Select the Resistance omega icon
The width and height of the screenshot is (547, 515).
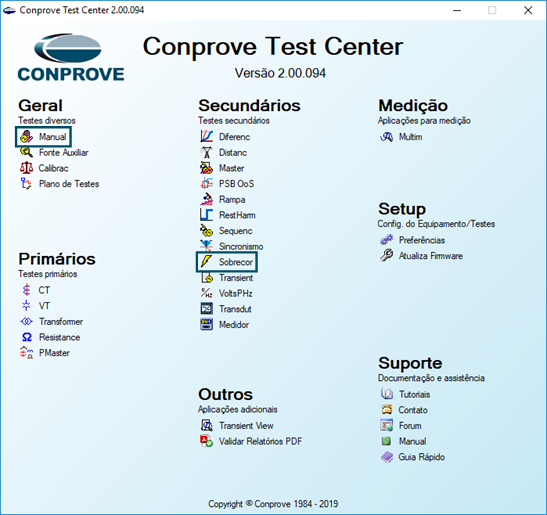(27, 337)
